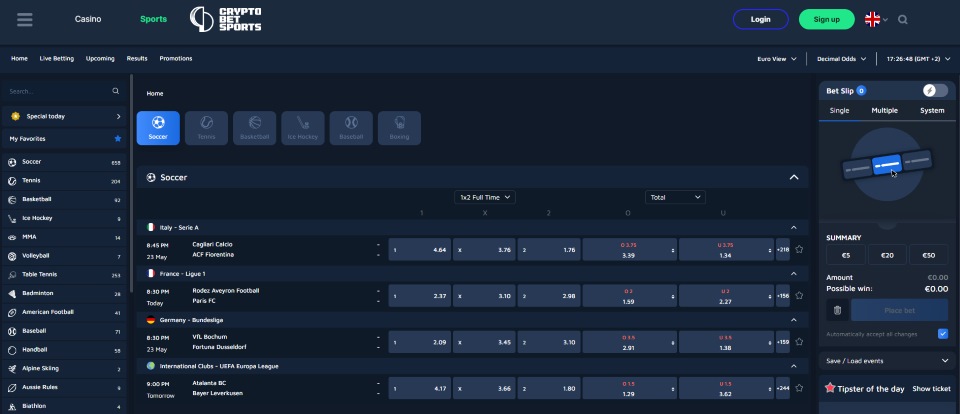960x414 pixels.
Task: Open Volleyball in the sidebar list
Action: coord(64,256)
